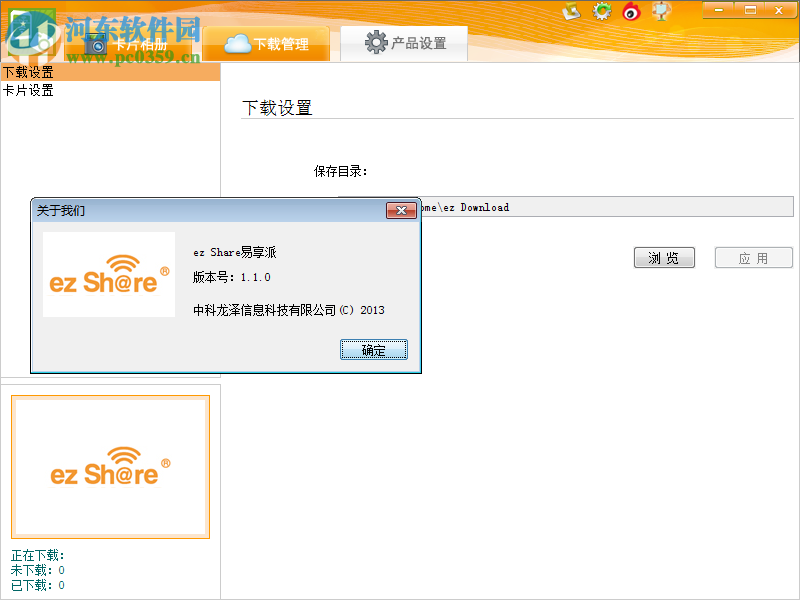Click the ez Share card preview thumbnail
This screenshot has height=600, width=800.
pos(110,466)
